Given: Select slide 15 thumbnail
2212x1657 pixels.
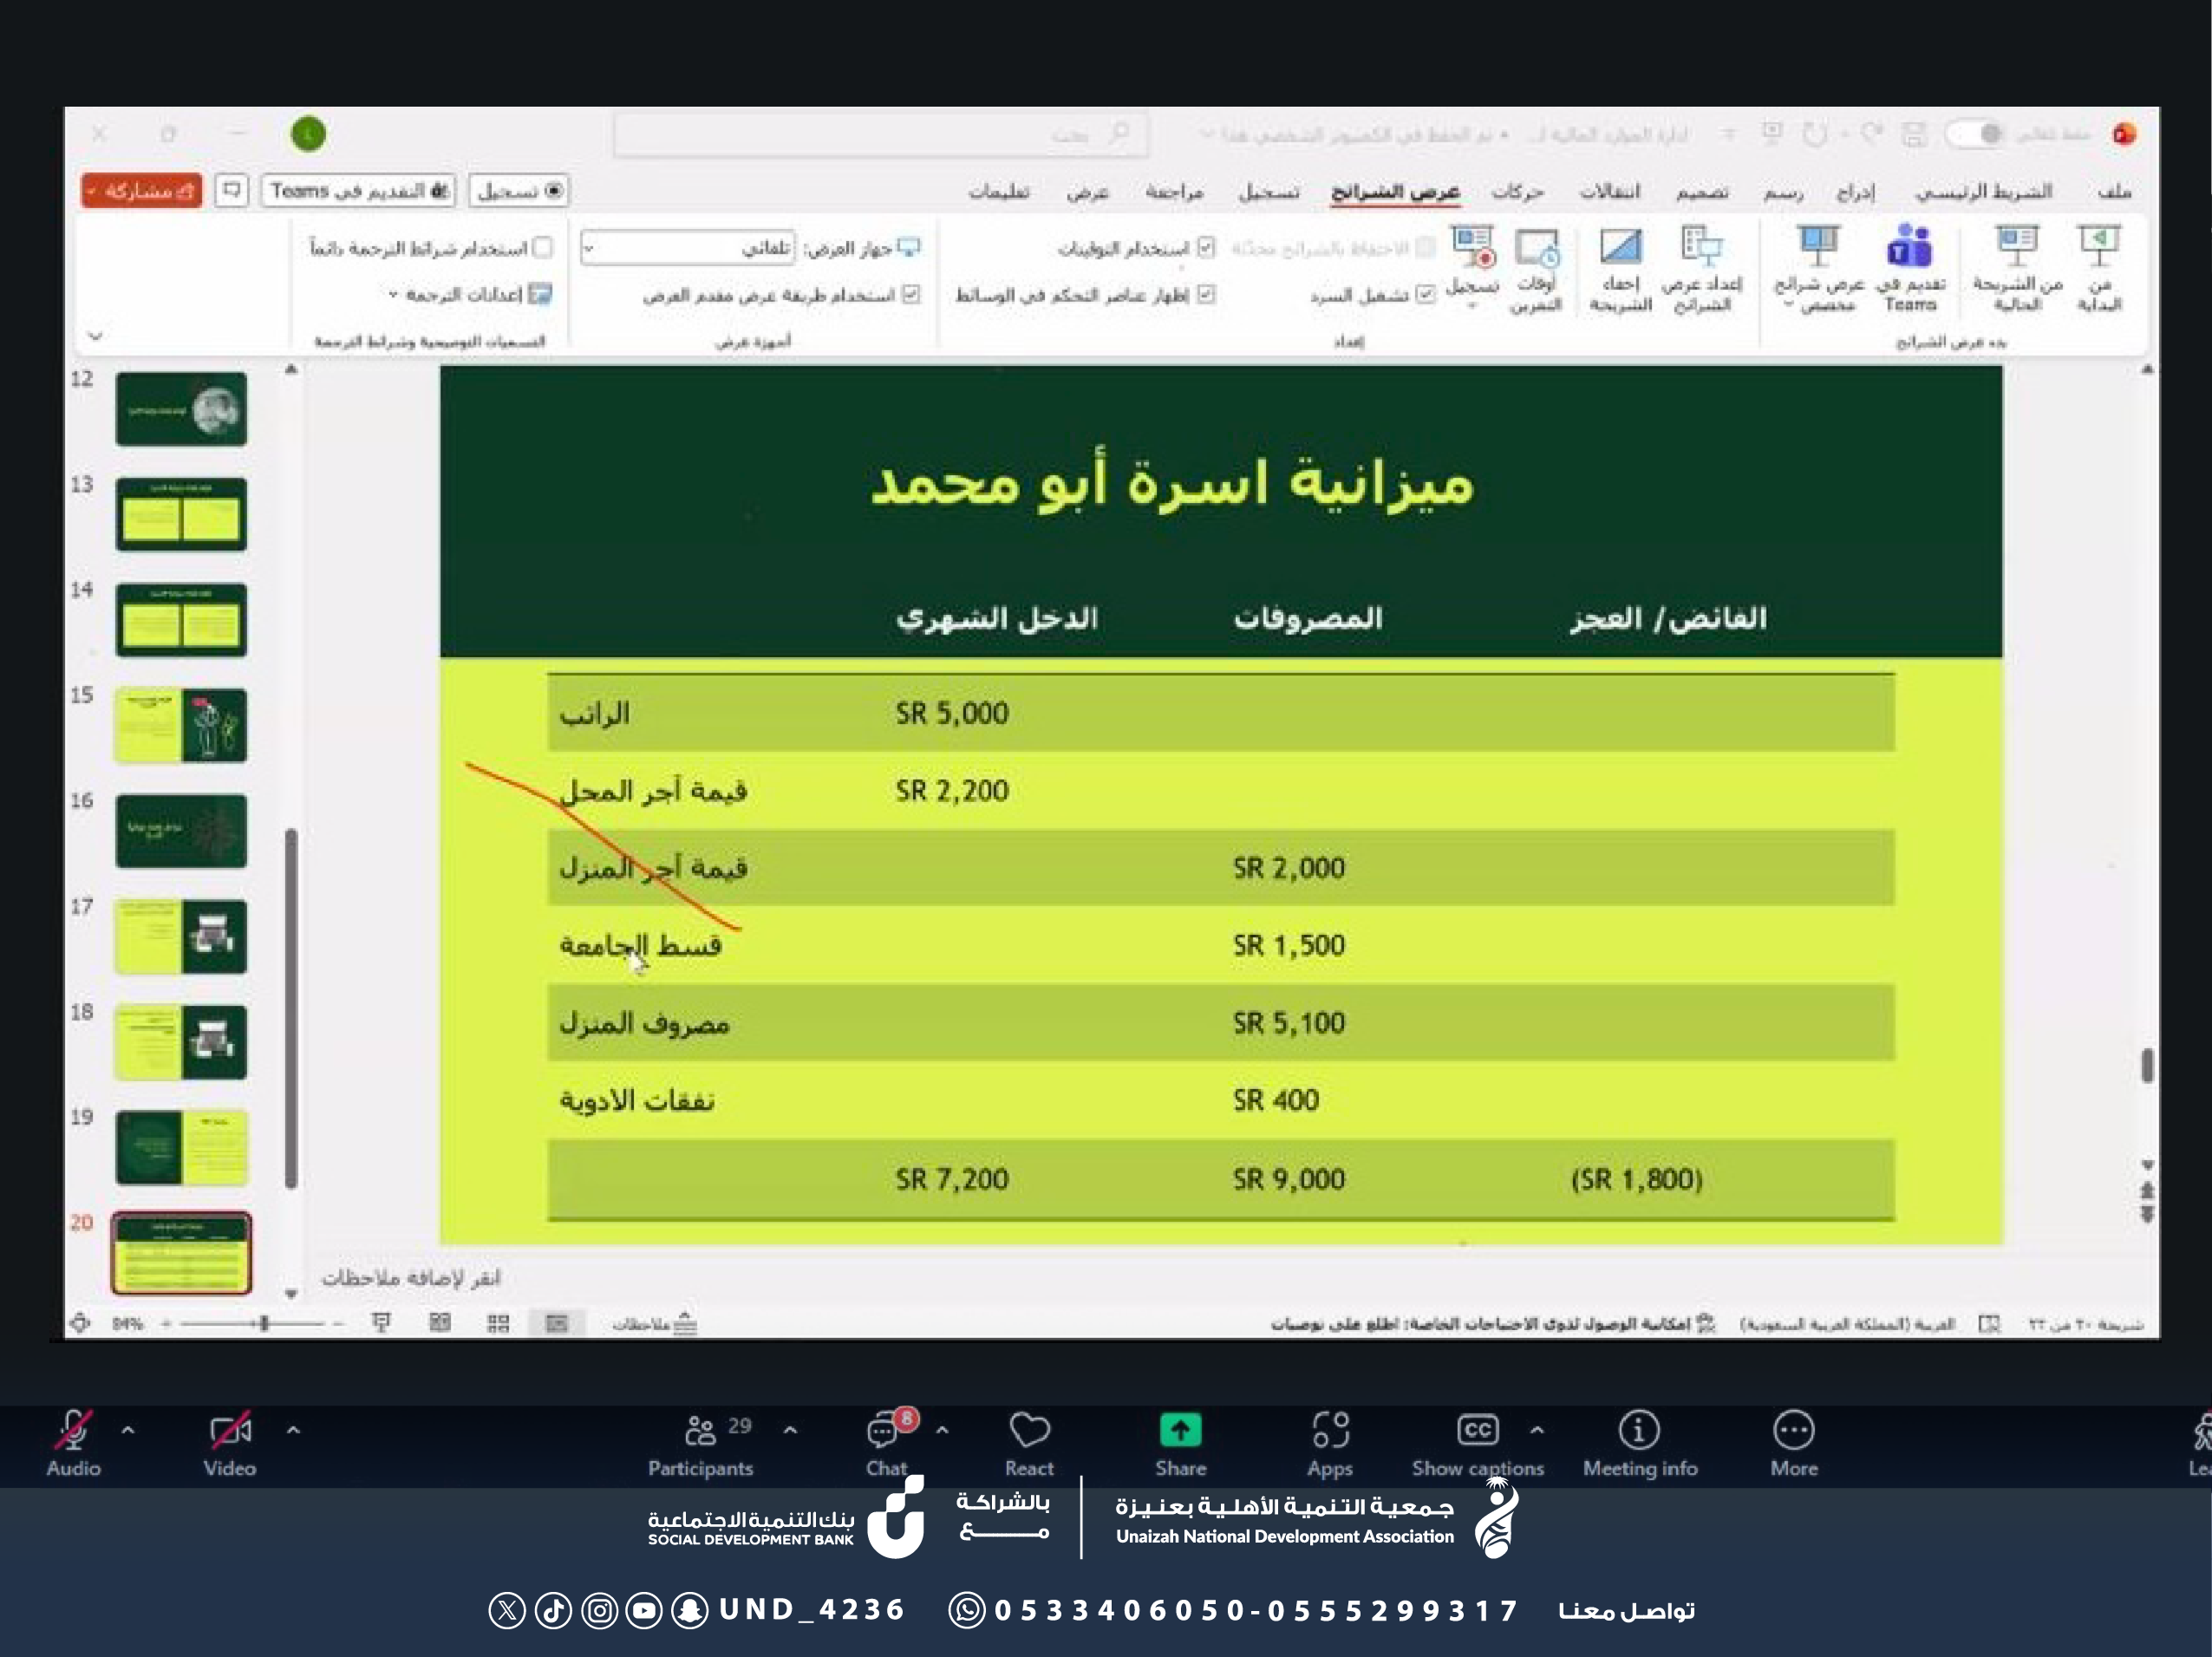Looking at the screenshot, I should click(x=181, y=725).
